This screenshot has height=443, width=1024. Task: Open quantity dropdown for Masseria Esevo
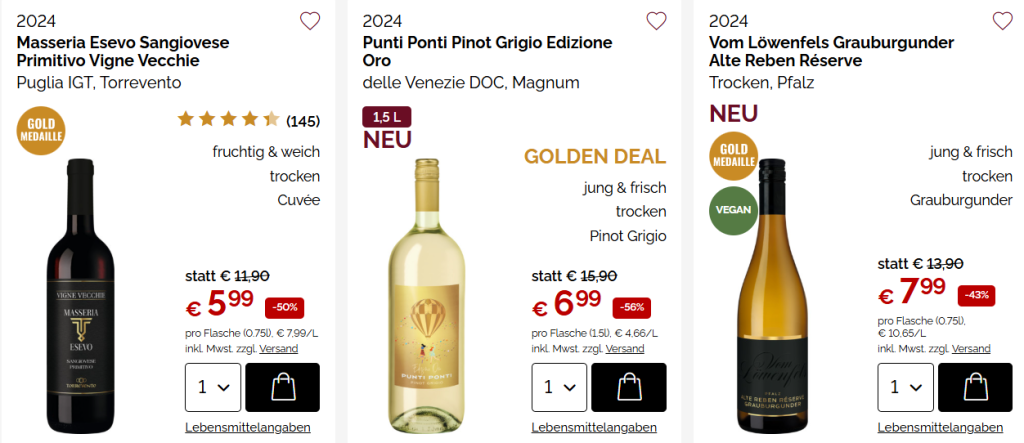click(213, 387)
